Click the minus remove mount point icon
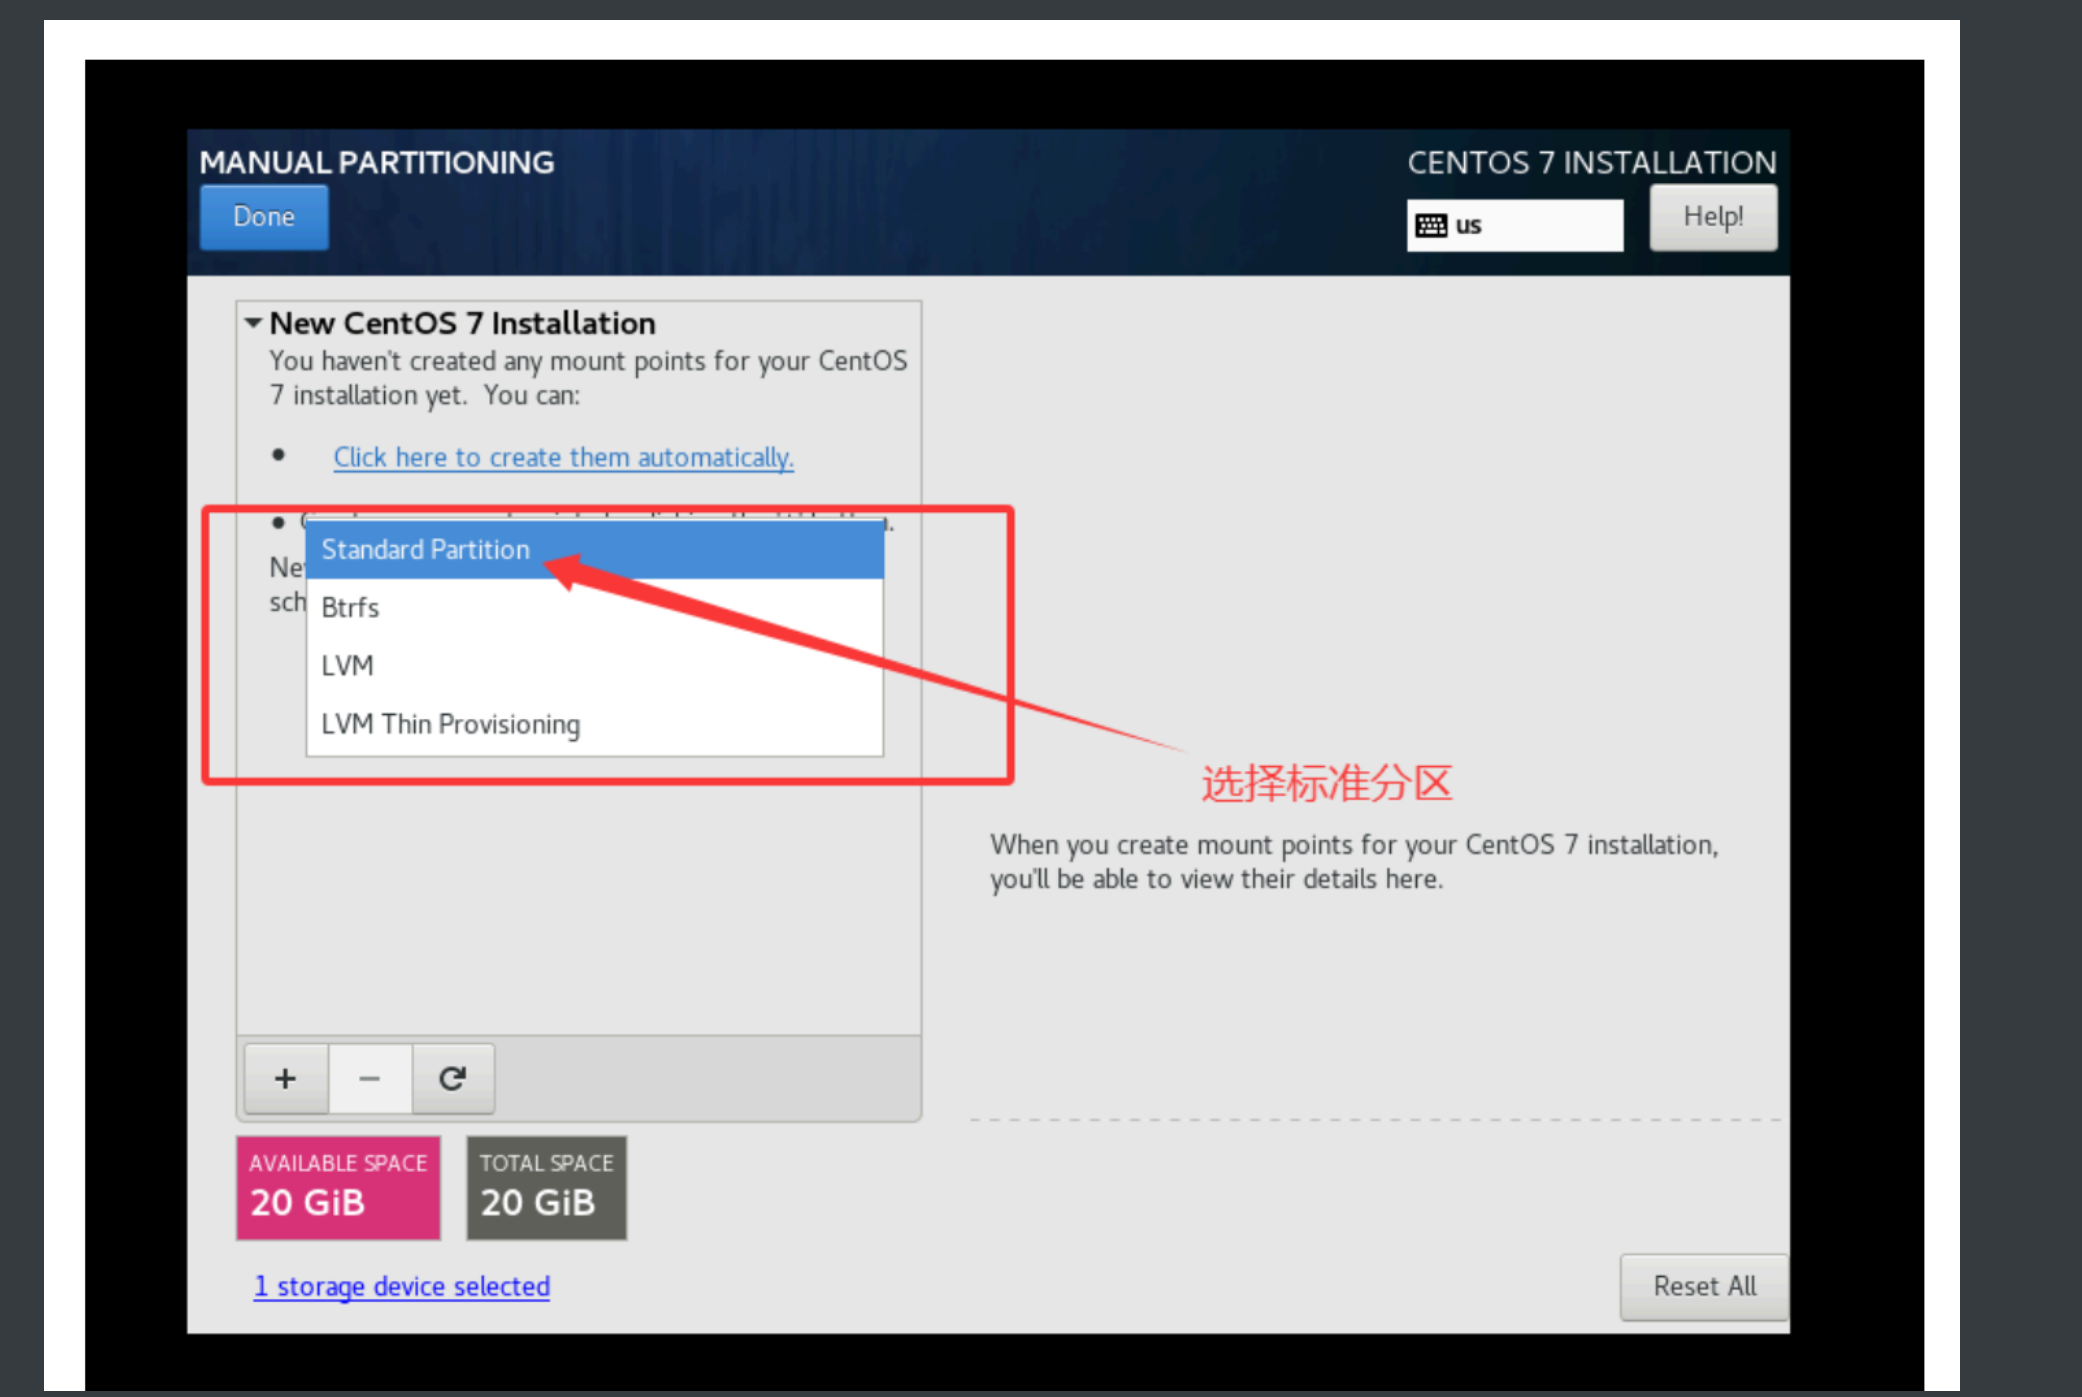This screenshot has height=1397, width=2082. (x=369, y=1078)
